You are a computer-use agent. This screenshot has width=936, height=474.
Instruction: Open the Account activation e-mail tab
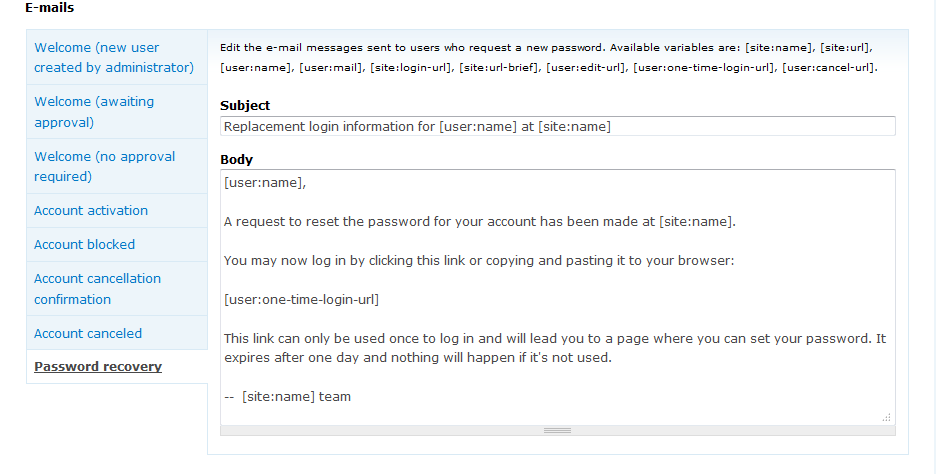91,211
